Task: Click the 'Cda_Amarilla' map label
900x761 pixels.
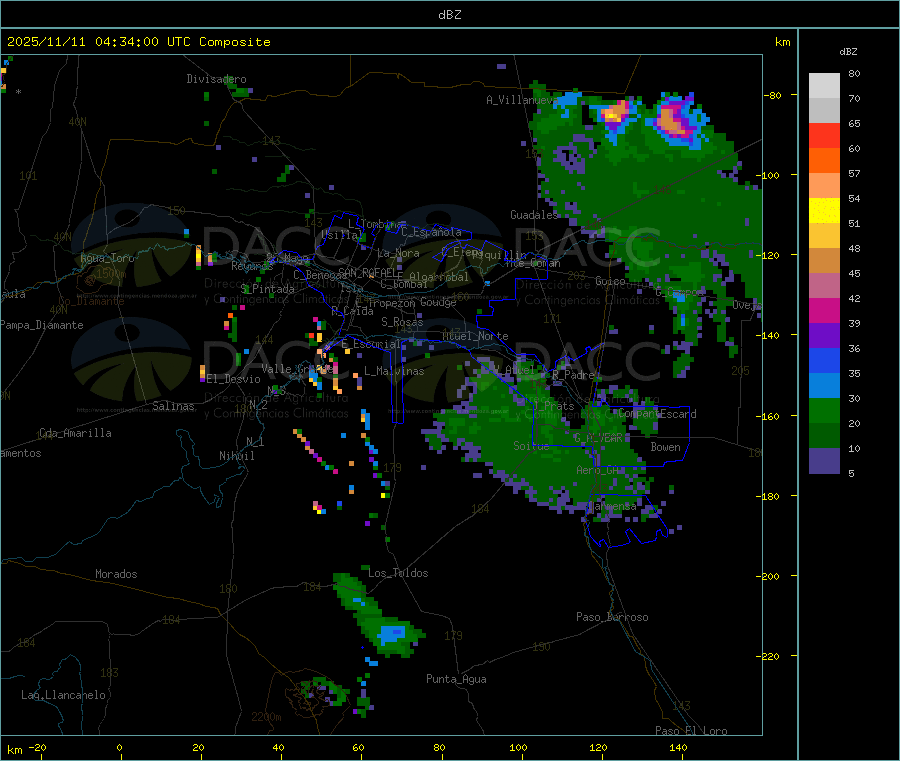Action: (x=75, y=433)
